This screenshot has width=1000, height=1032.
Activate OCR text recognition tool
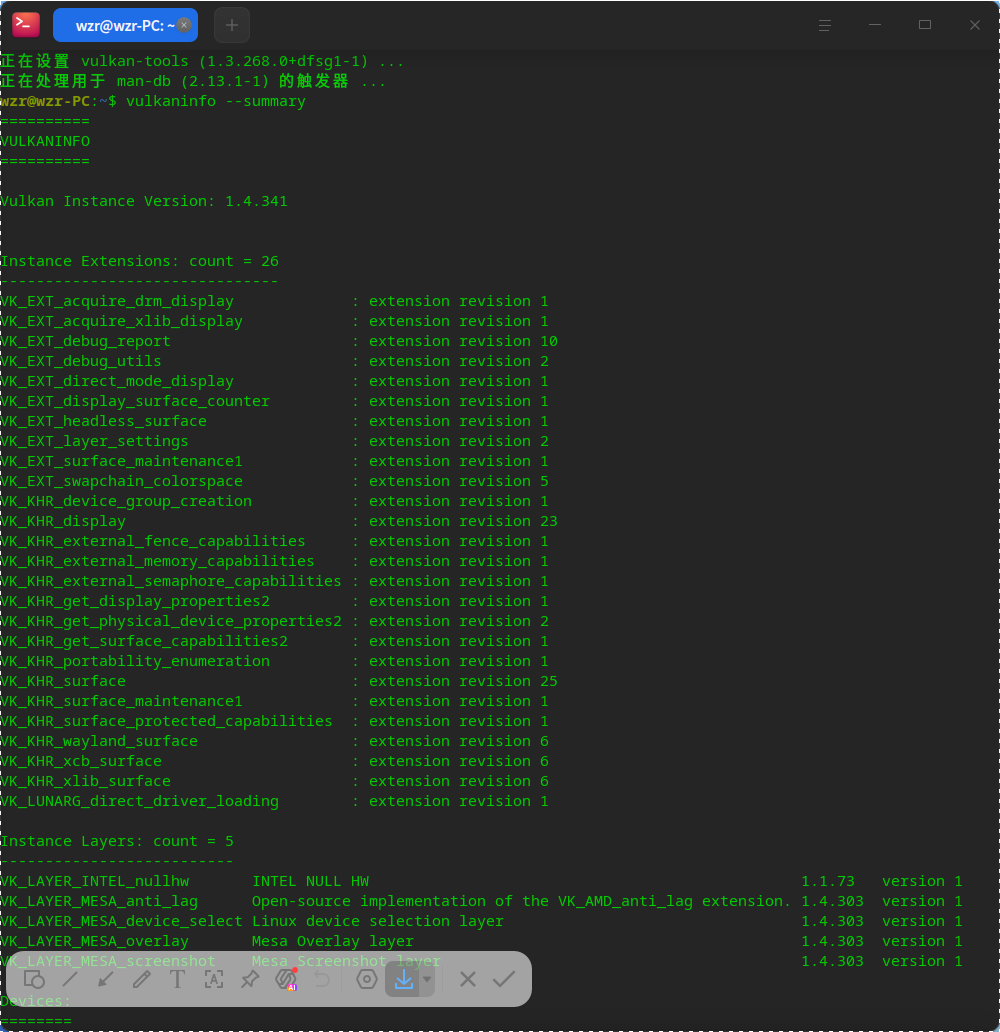(214, 979)
